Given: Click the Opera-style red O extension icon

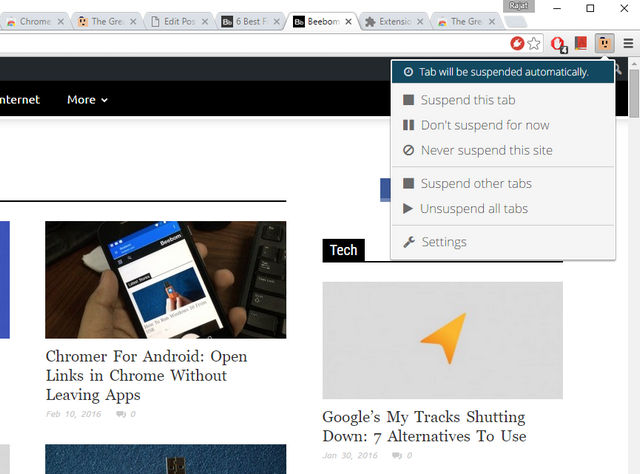Looking at the screenshot, I should pos(558,44).
